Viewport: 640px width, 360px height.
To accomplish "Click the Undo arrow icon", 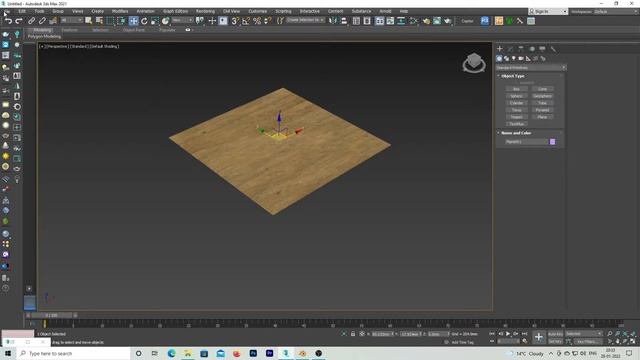I will pos(8,21).
